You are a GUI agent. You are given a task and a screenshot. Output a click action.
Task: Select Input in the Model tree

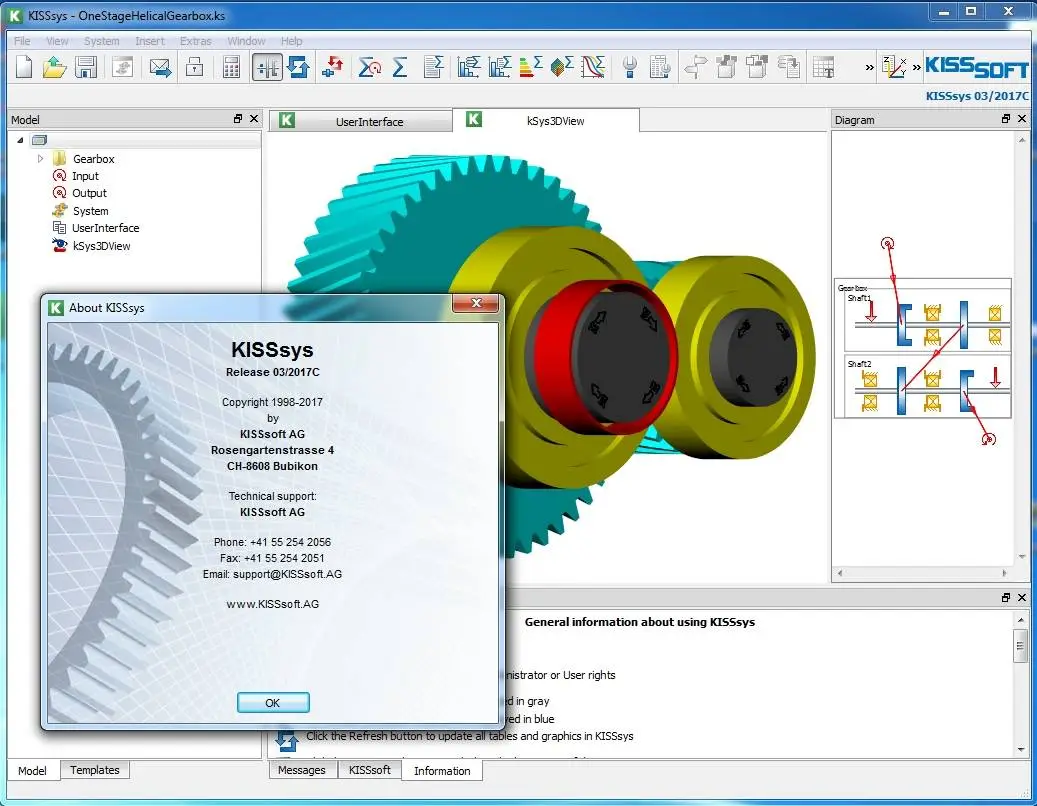click(85, 176)
